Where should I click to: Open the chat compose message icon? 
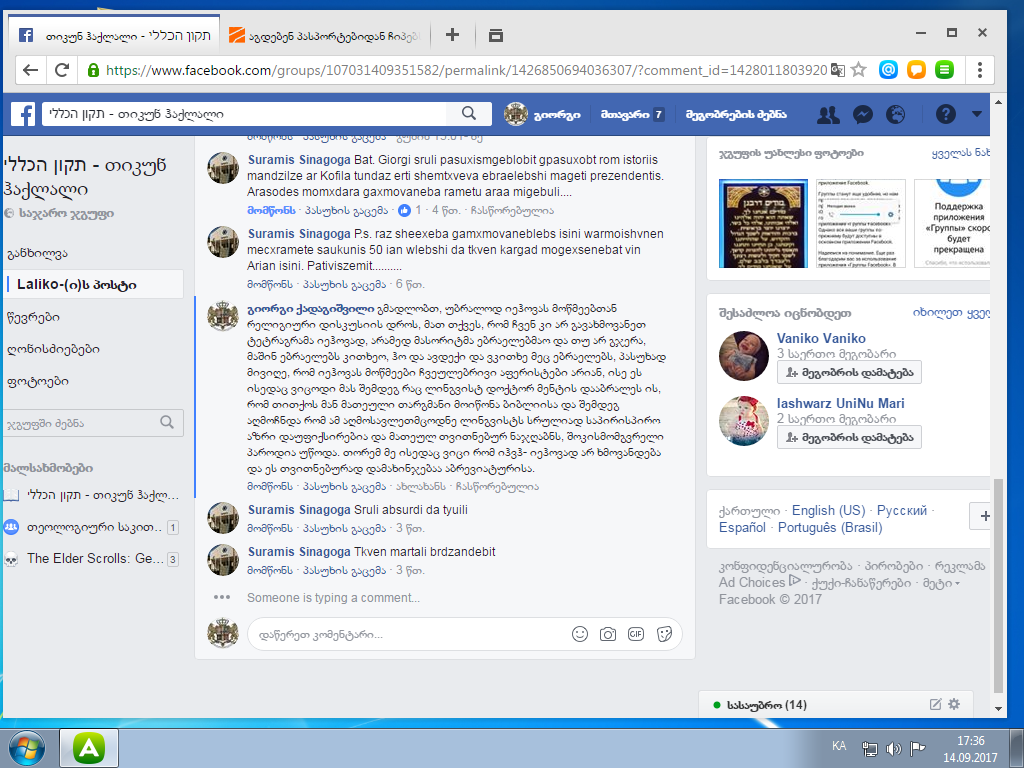pos(936,704)
